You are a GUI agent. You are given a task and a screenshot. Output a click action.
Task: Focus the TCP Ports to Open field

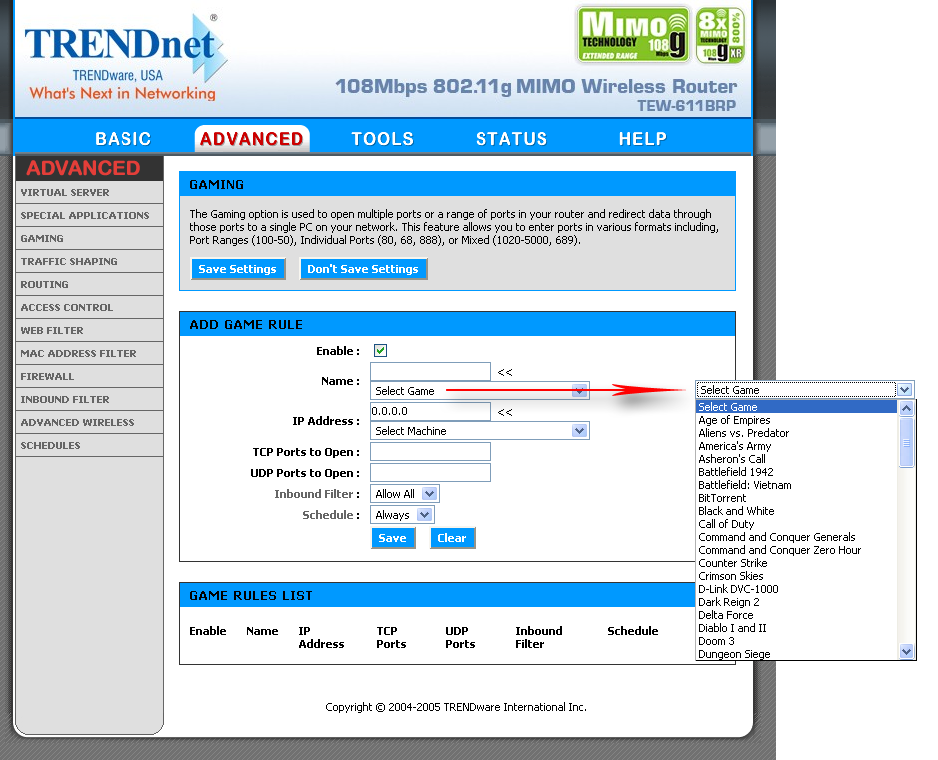(x=430, y=451)
